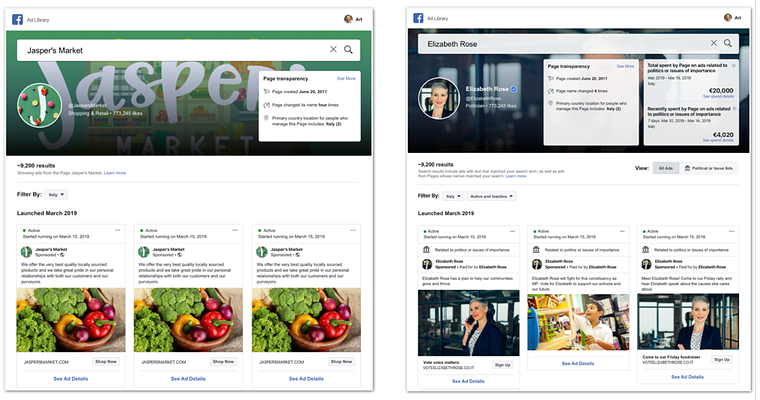Click the info icon on 'Total spent by Page' card
The width and height of the screenshot is (760, 400).
tap(734, 65)
